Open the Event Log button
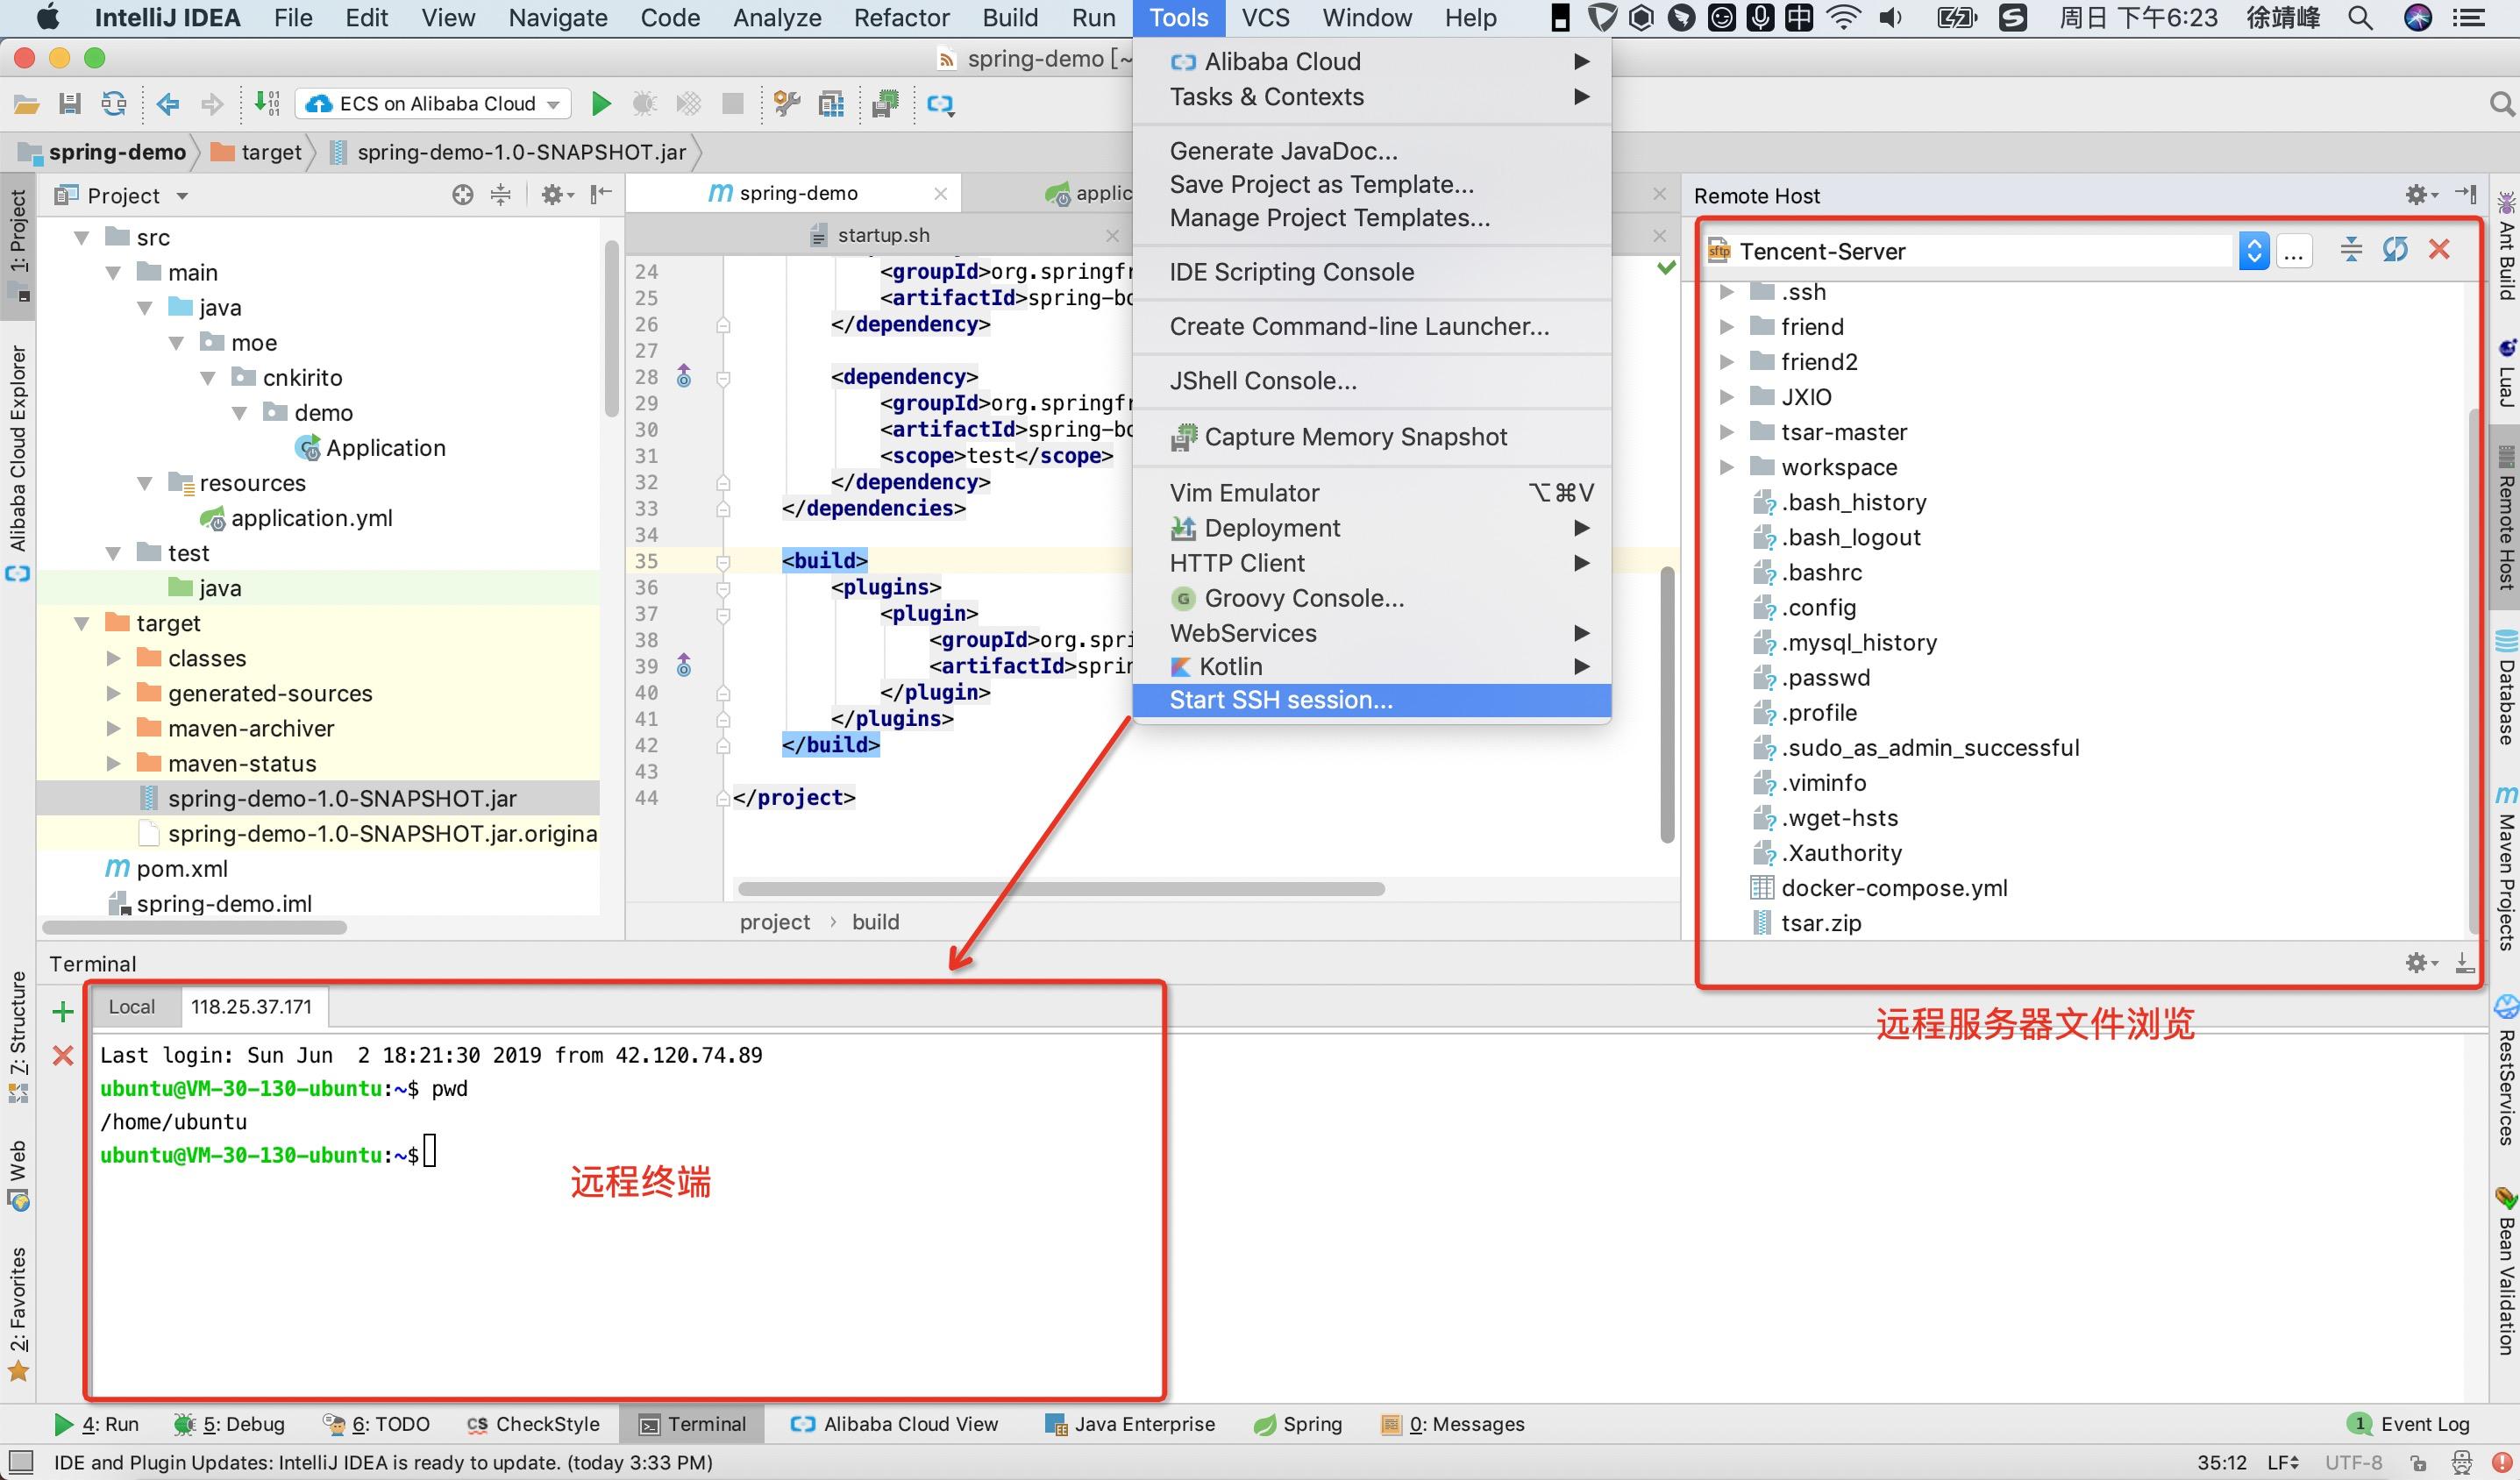The width and height of the screenshot is (2520, 1480). tap(2411, 1424)
